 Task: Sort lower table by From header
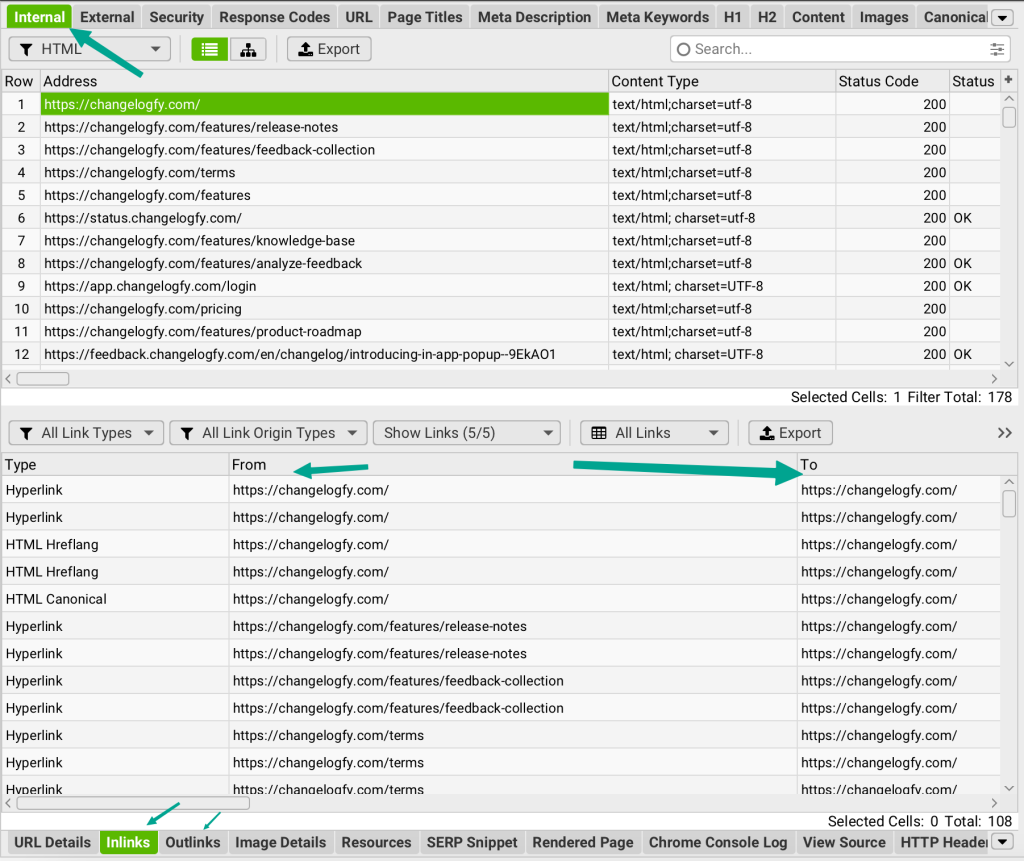tap(513, 464)
